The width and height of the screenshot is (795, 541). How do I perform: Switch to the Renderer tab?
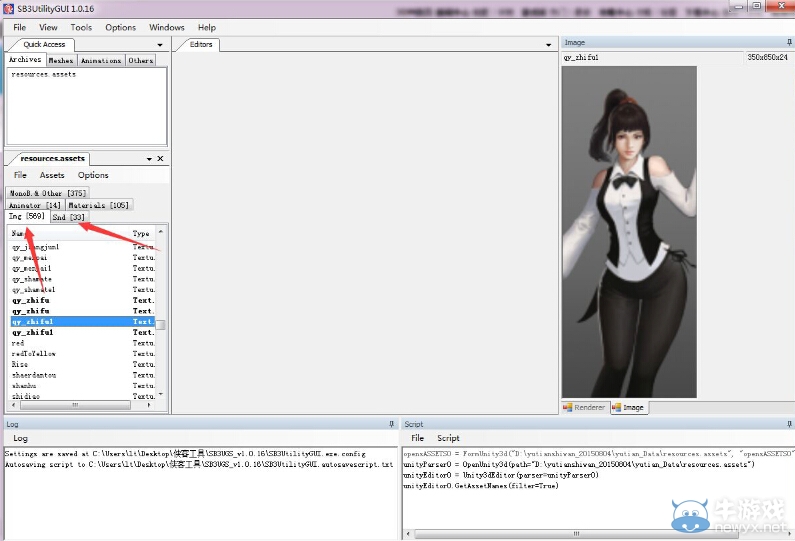pyautogui.click(x=585, y=407)
